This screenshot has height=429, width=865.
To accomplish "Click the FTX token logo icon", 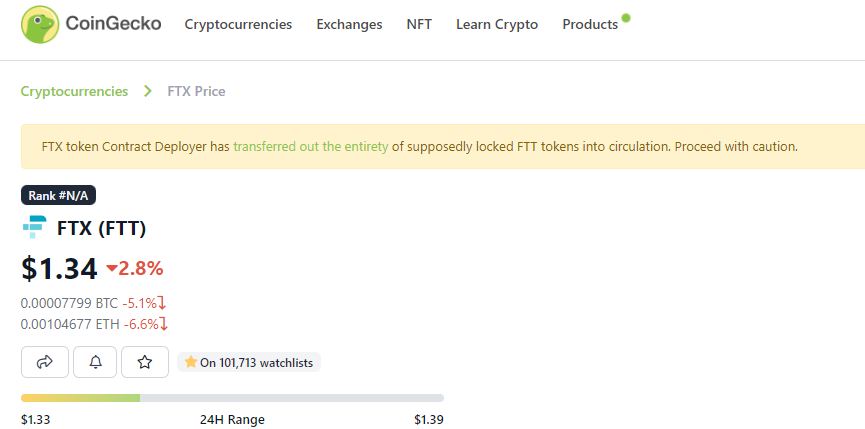I will tap(35, 227).
